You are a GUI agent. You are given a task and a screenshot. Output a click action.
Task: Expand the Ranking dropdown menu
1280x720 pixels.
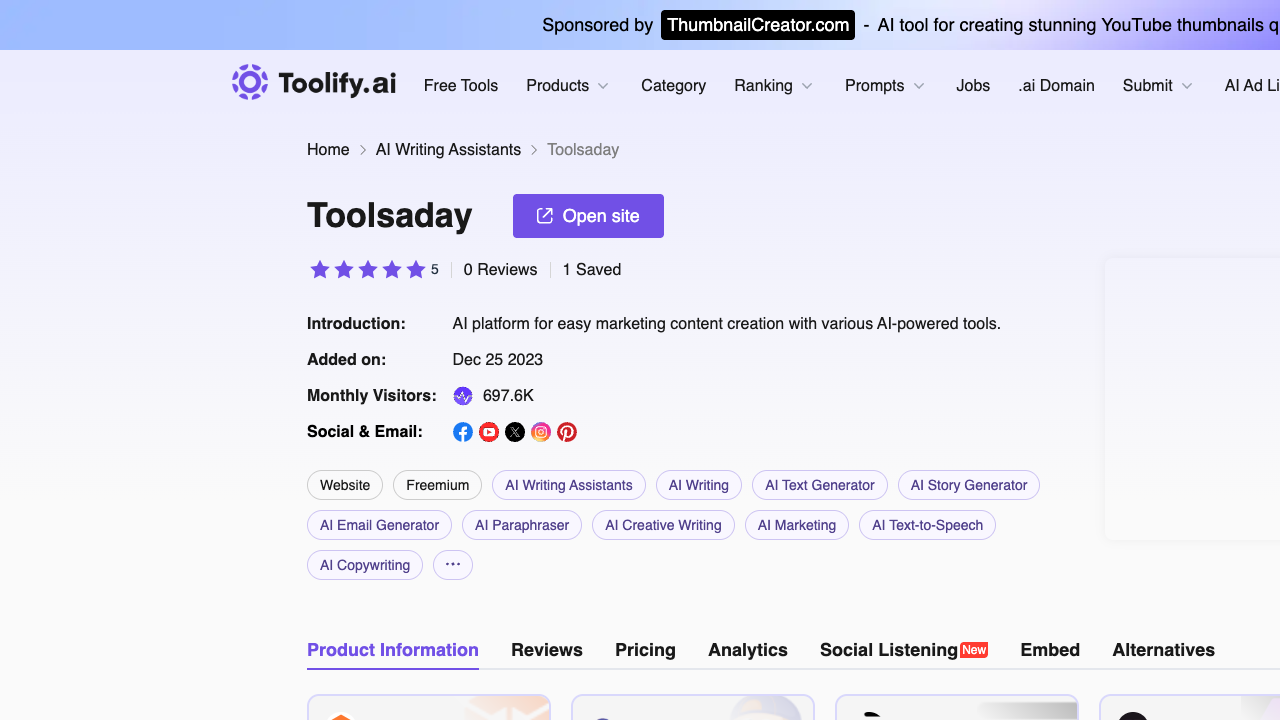(774, 86)
